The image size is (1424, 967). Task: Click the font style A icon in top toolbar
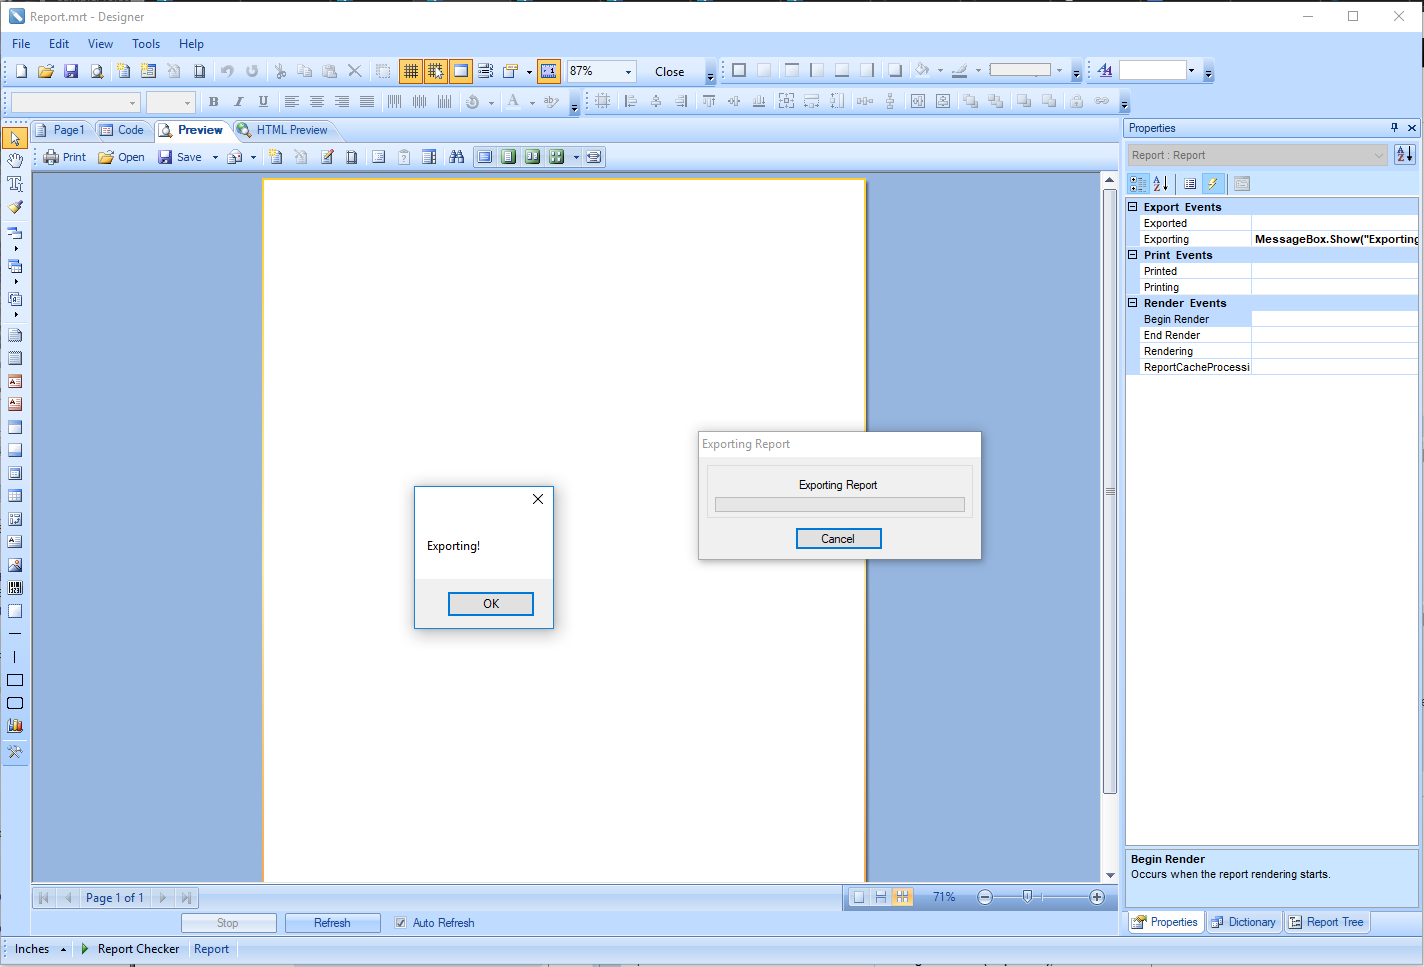click(1104, 71)
